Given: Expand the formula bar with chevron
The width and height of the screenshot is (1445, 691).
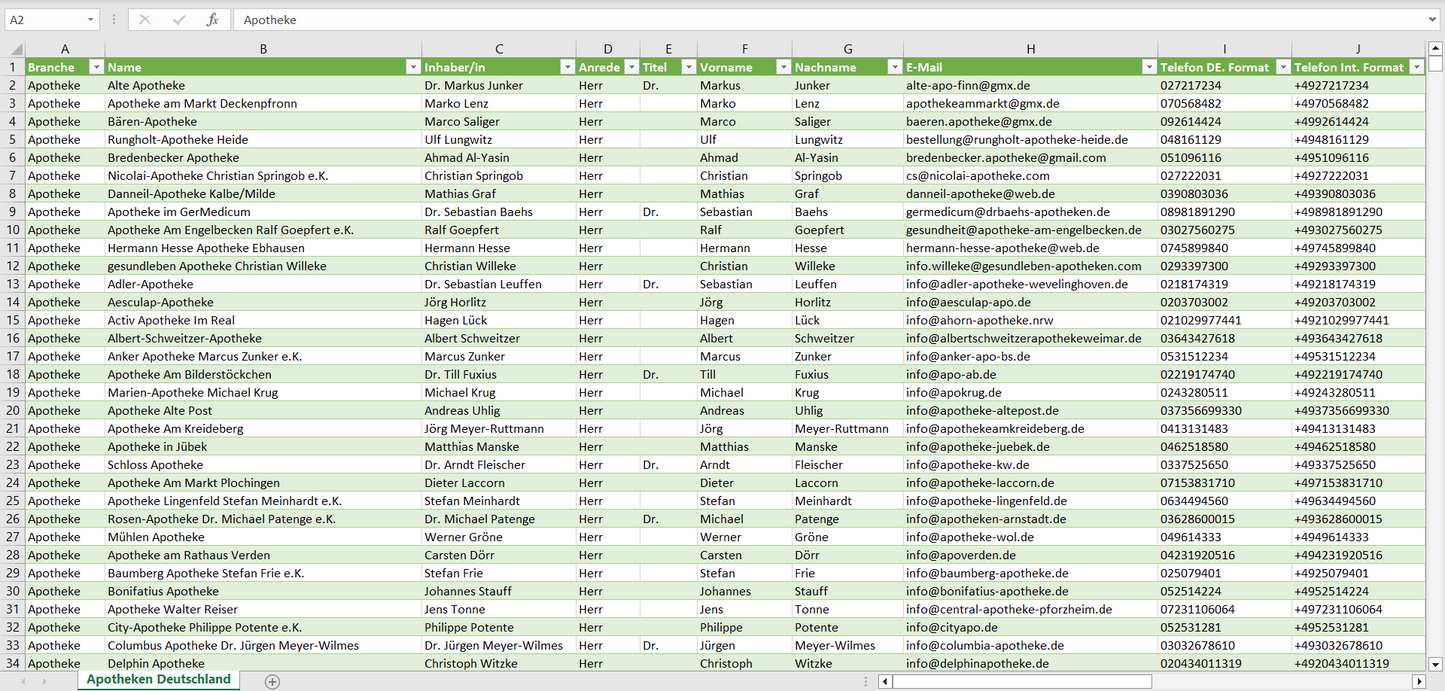Looking at the screenshot, I should click(1433, 20).
